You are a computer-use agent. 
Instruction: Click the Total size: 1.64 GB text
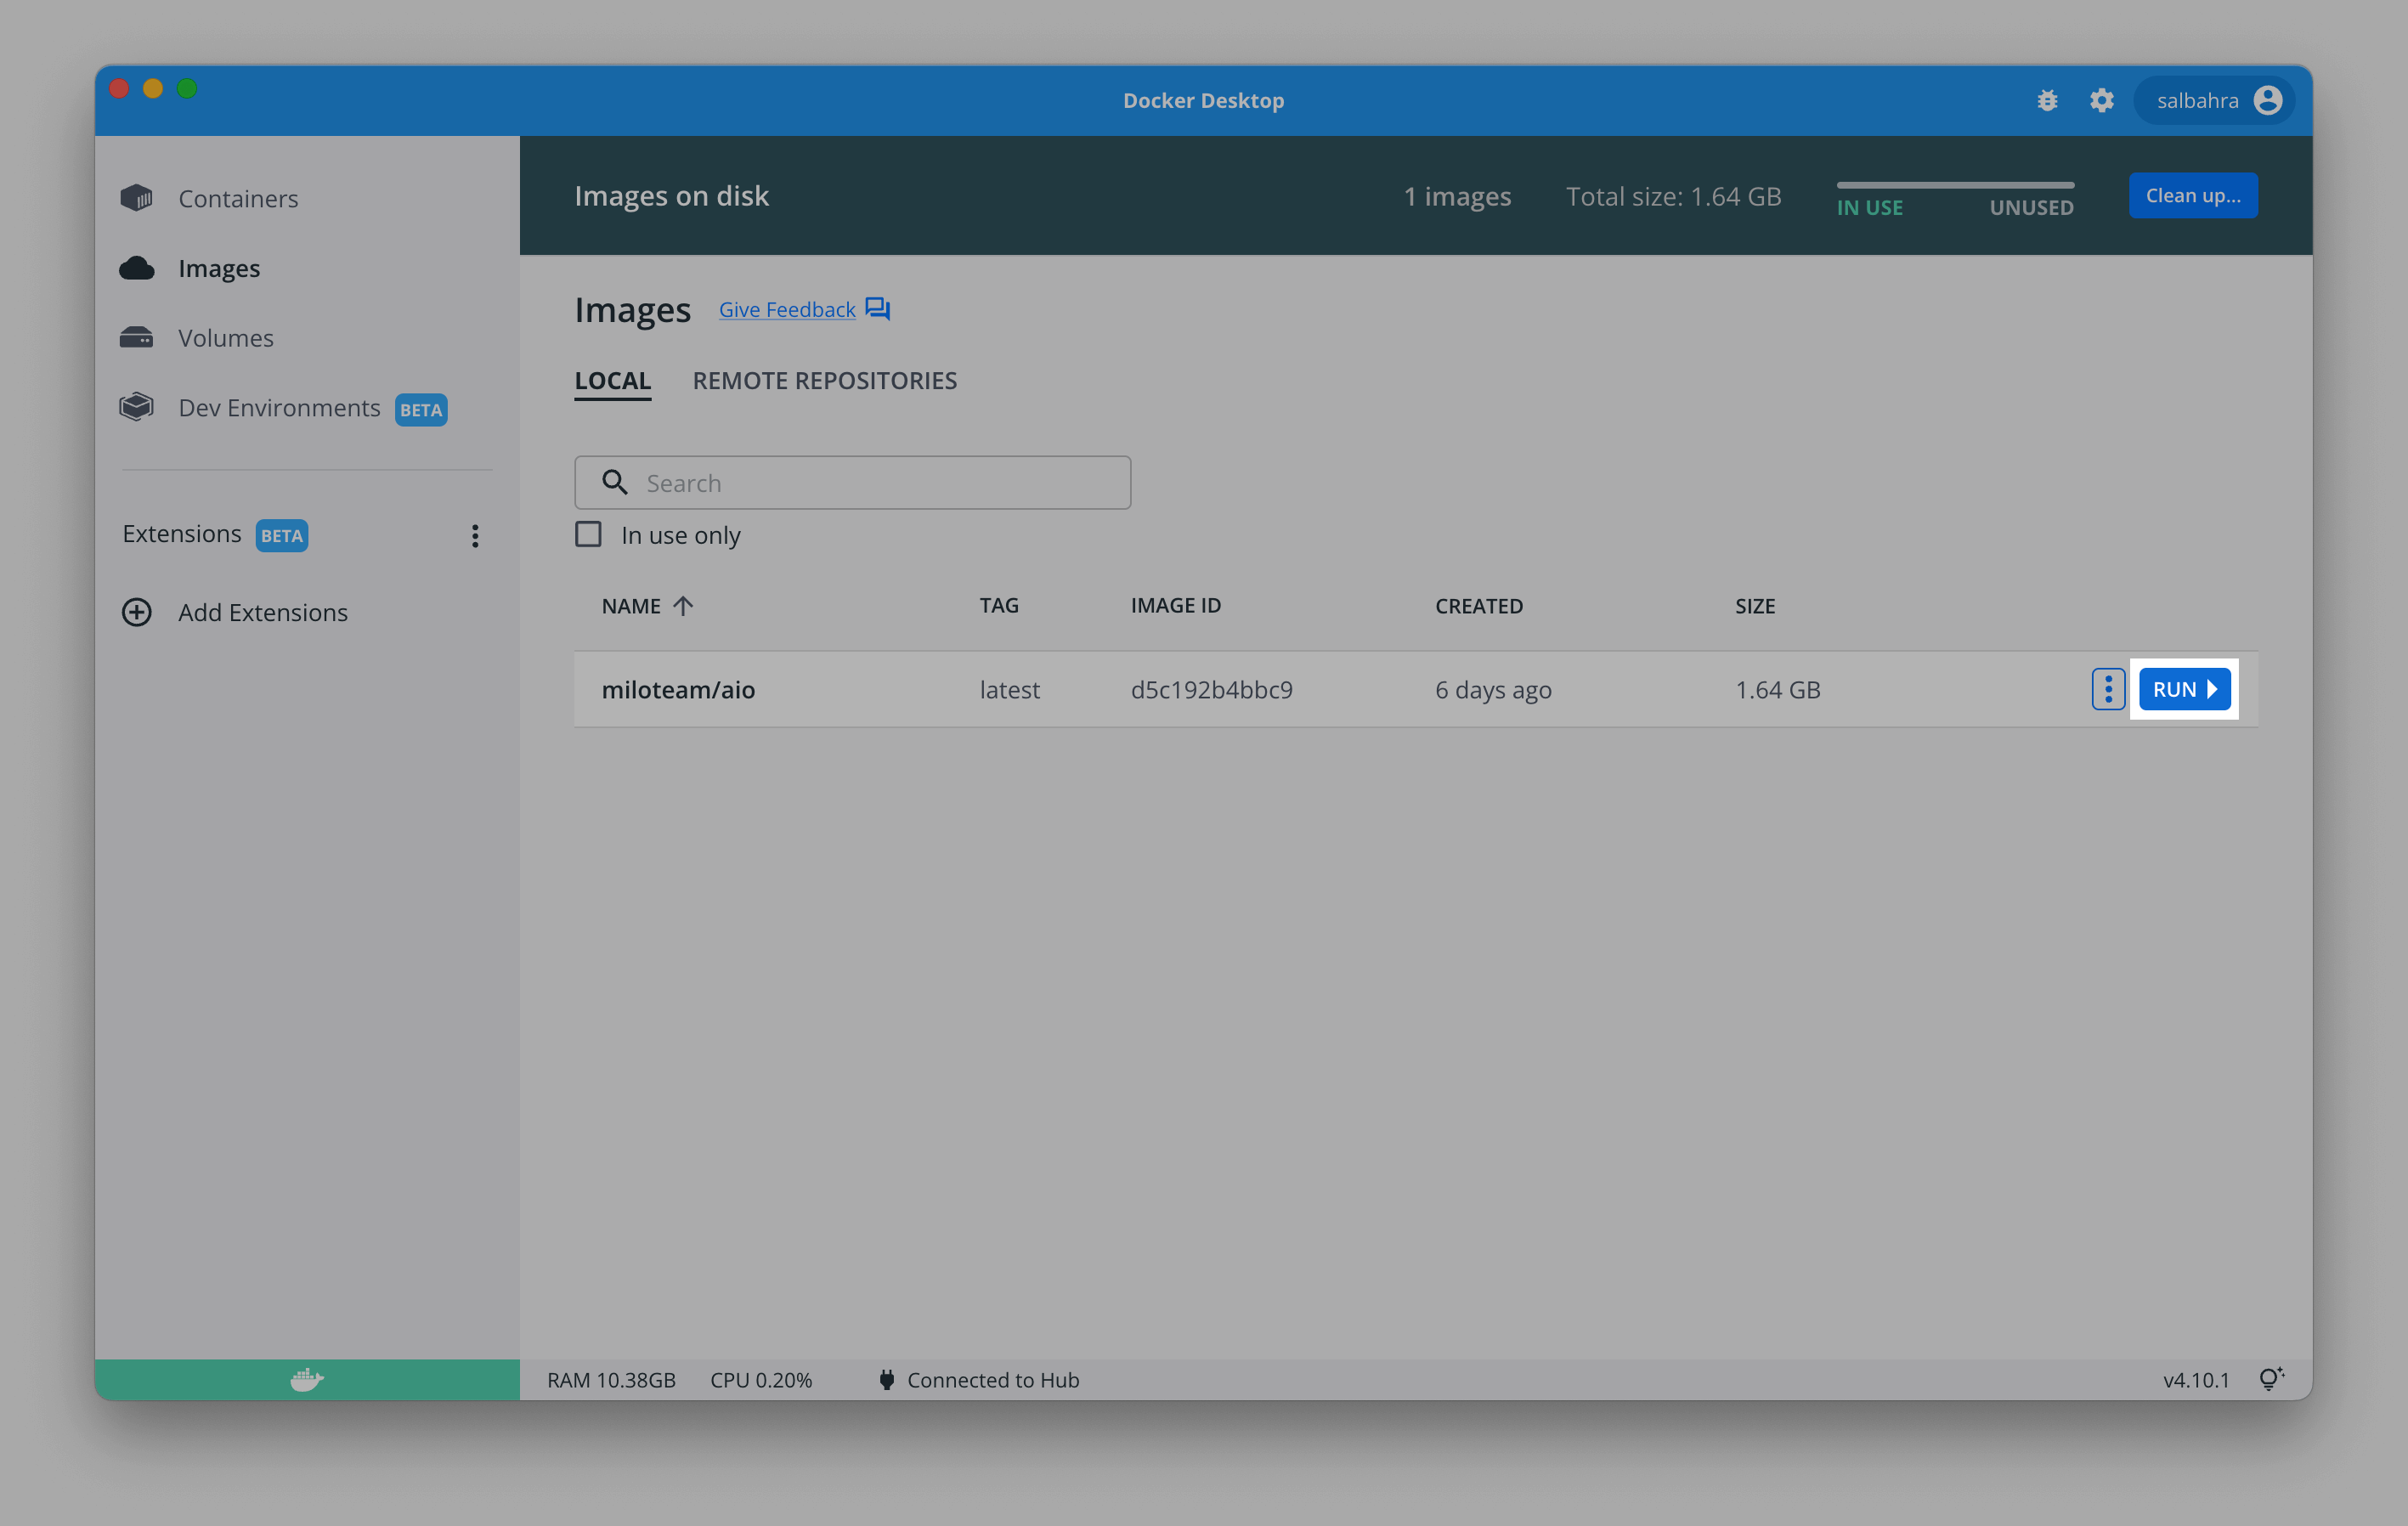coord(1673,196)
